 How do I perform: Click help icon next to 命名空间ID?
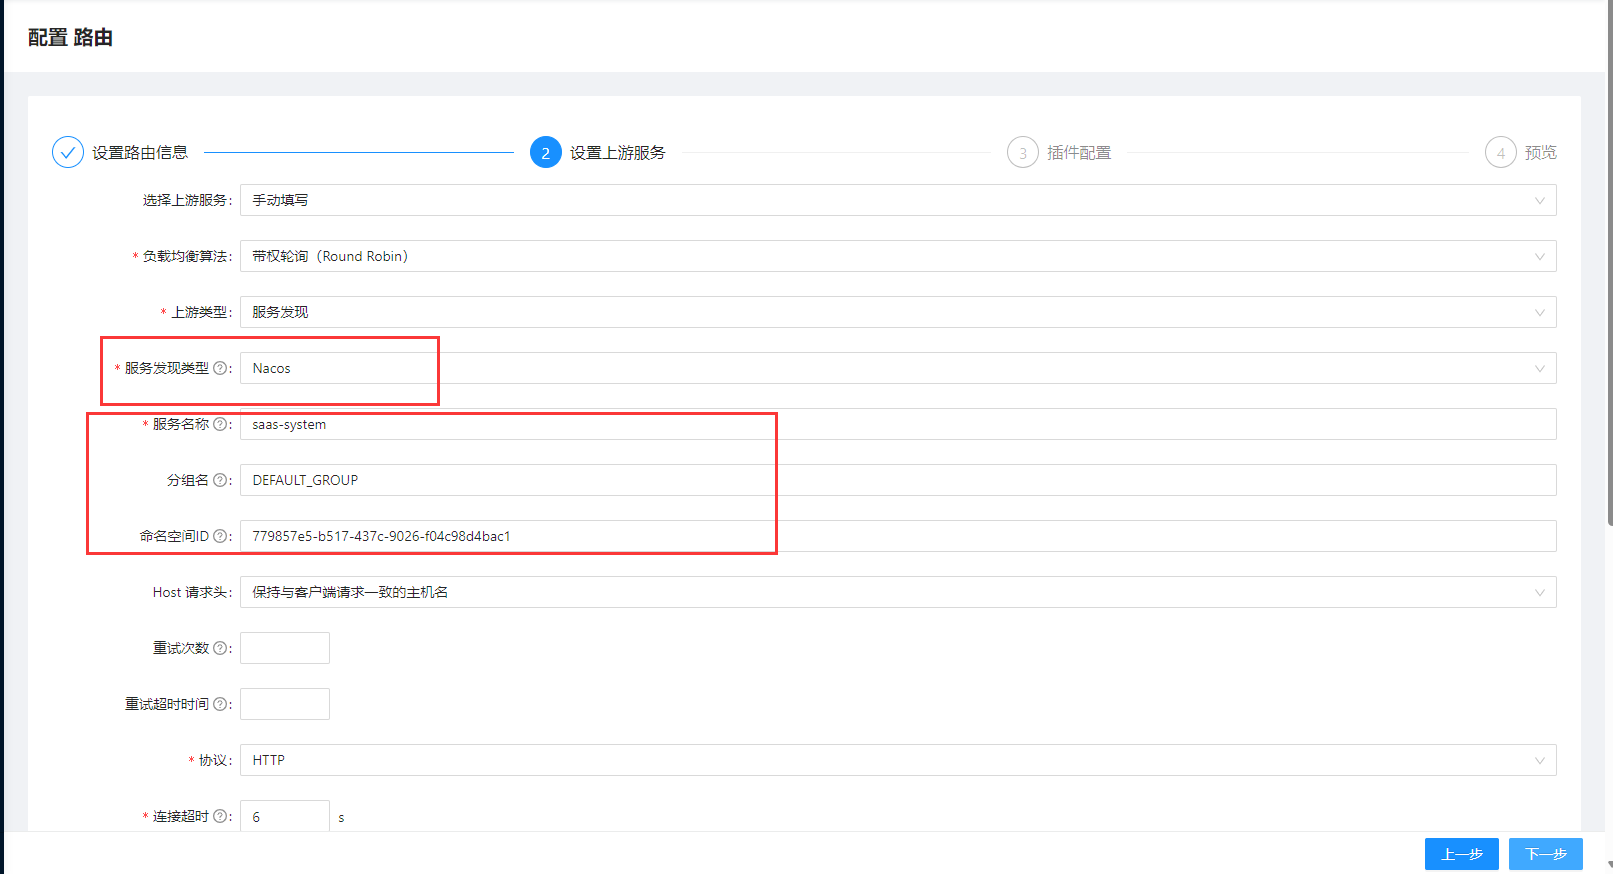click(x=220, y=536)
